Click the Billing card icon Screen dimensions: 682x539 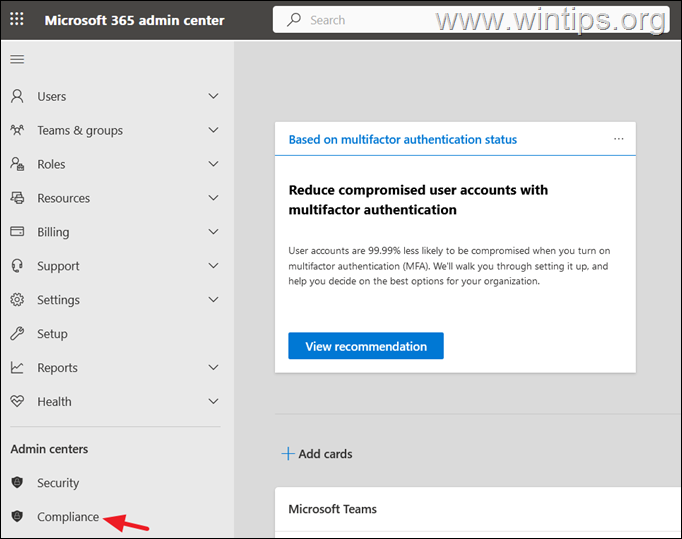(x=17, y=231)
